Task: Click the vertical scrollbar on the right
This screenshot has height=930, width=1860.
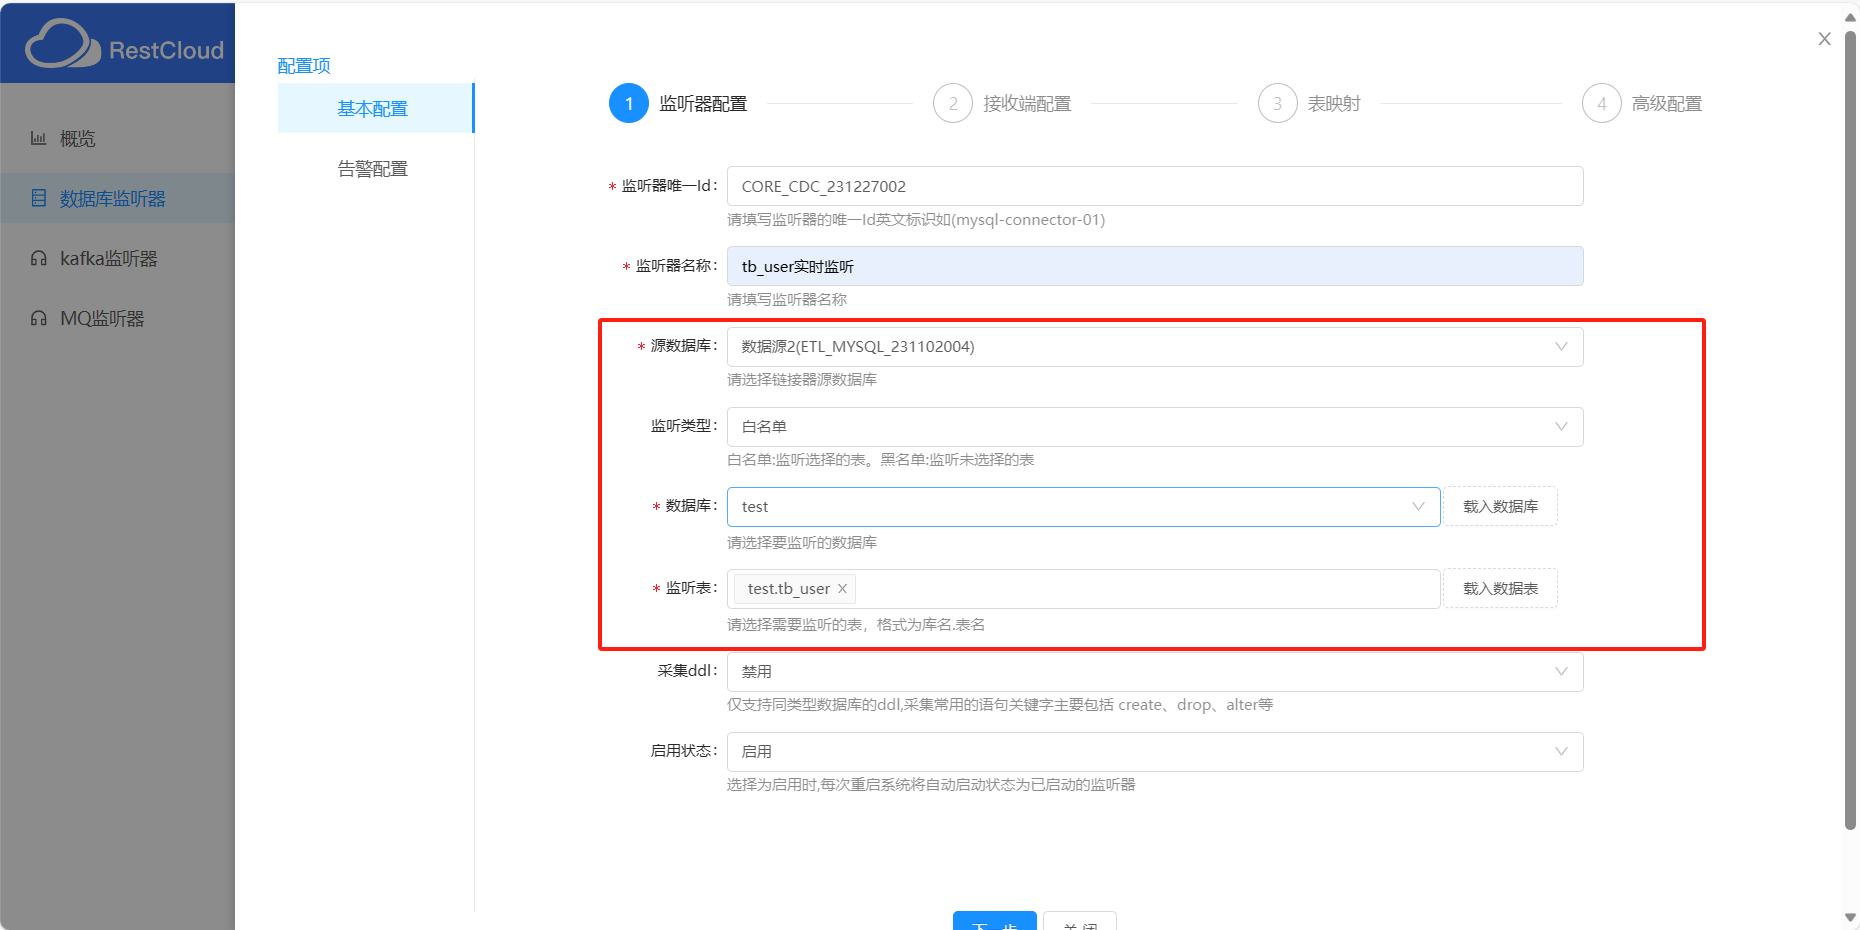Action: [1850, 430]
